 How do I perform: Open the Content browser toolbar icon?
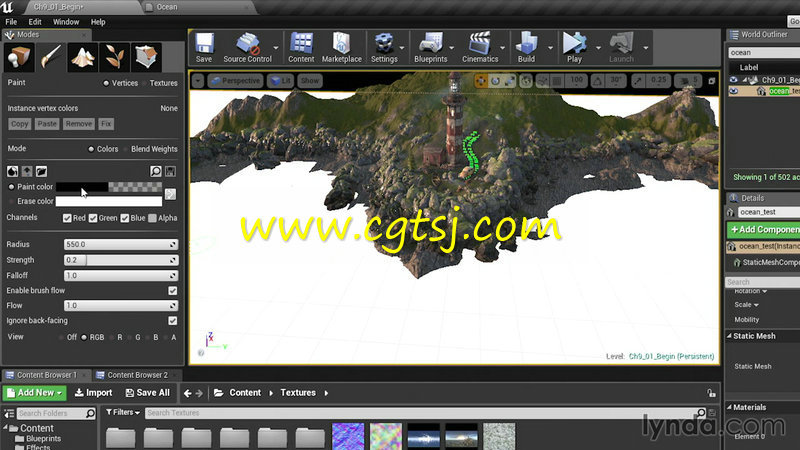tap(301, 47)
